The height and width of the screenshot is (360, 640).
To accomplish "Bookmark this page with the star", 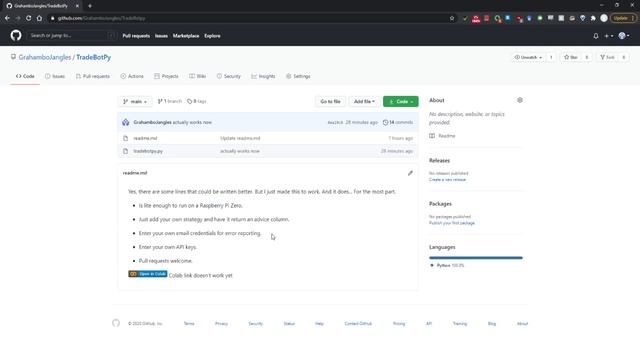I will [452, 18].
